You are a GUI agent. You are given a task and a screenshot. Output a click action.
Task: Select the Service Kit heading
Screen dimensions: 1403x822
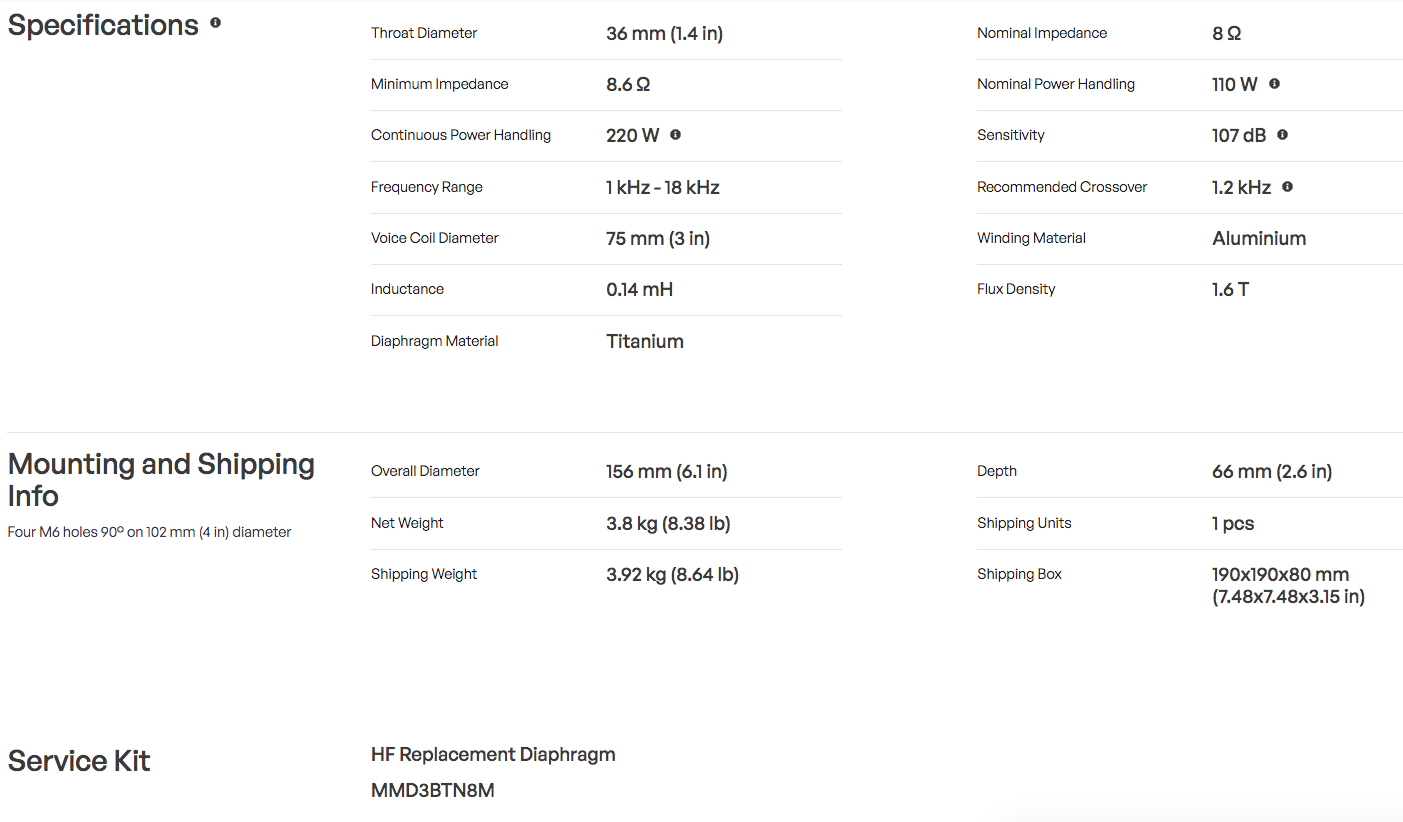(x=79, y=761)
